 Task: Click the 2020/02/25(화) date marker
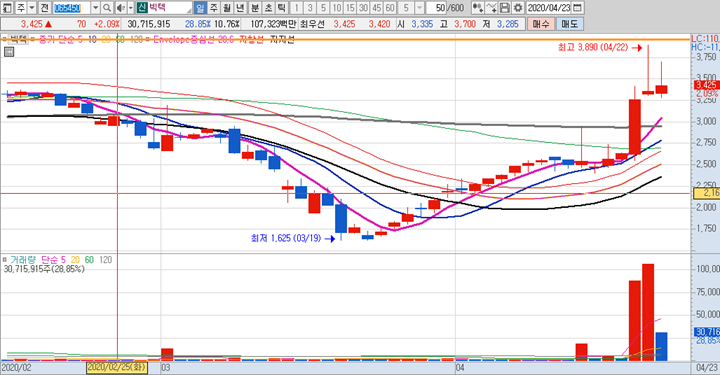pos(118,368)
